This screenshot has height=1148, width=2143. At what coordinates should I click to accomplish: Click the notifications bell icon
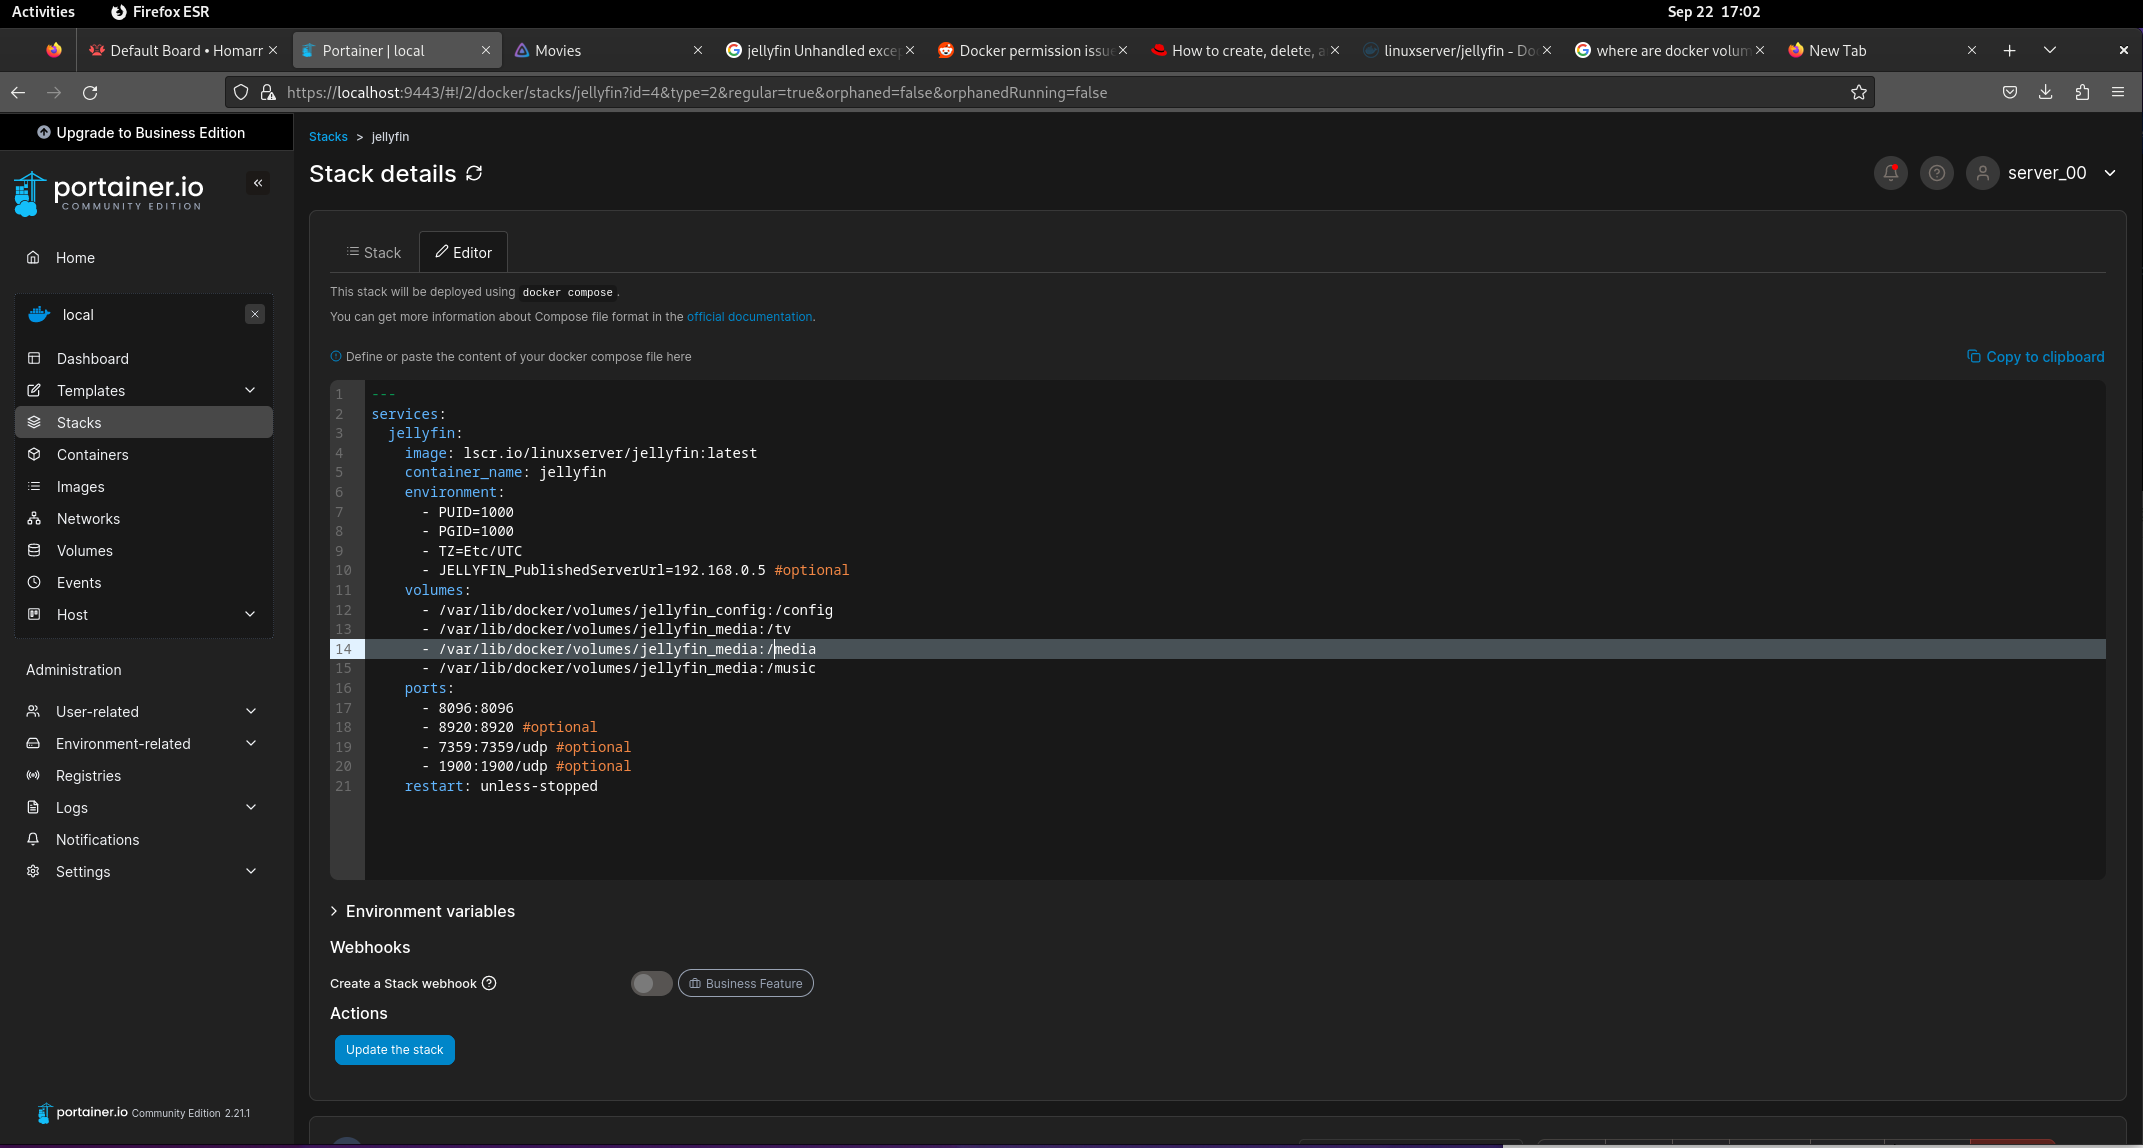(1890, 173)
